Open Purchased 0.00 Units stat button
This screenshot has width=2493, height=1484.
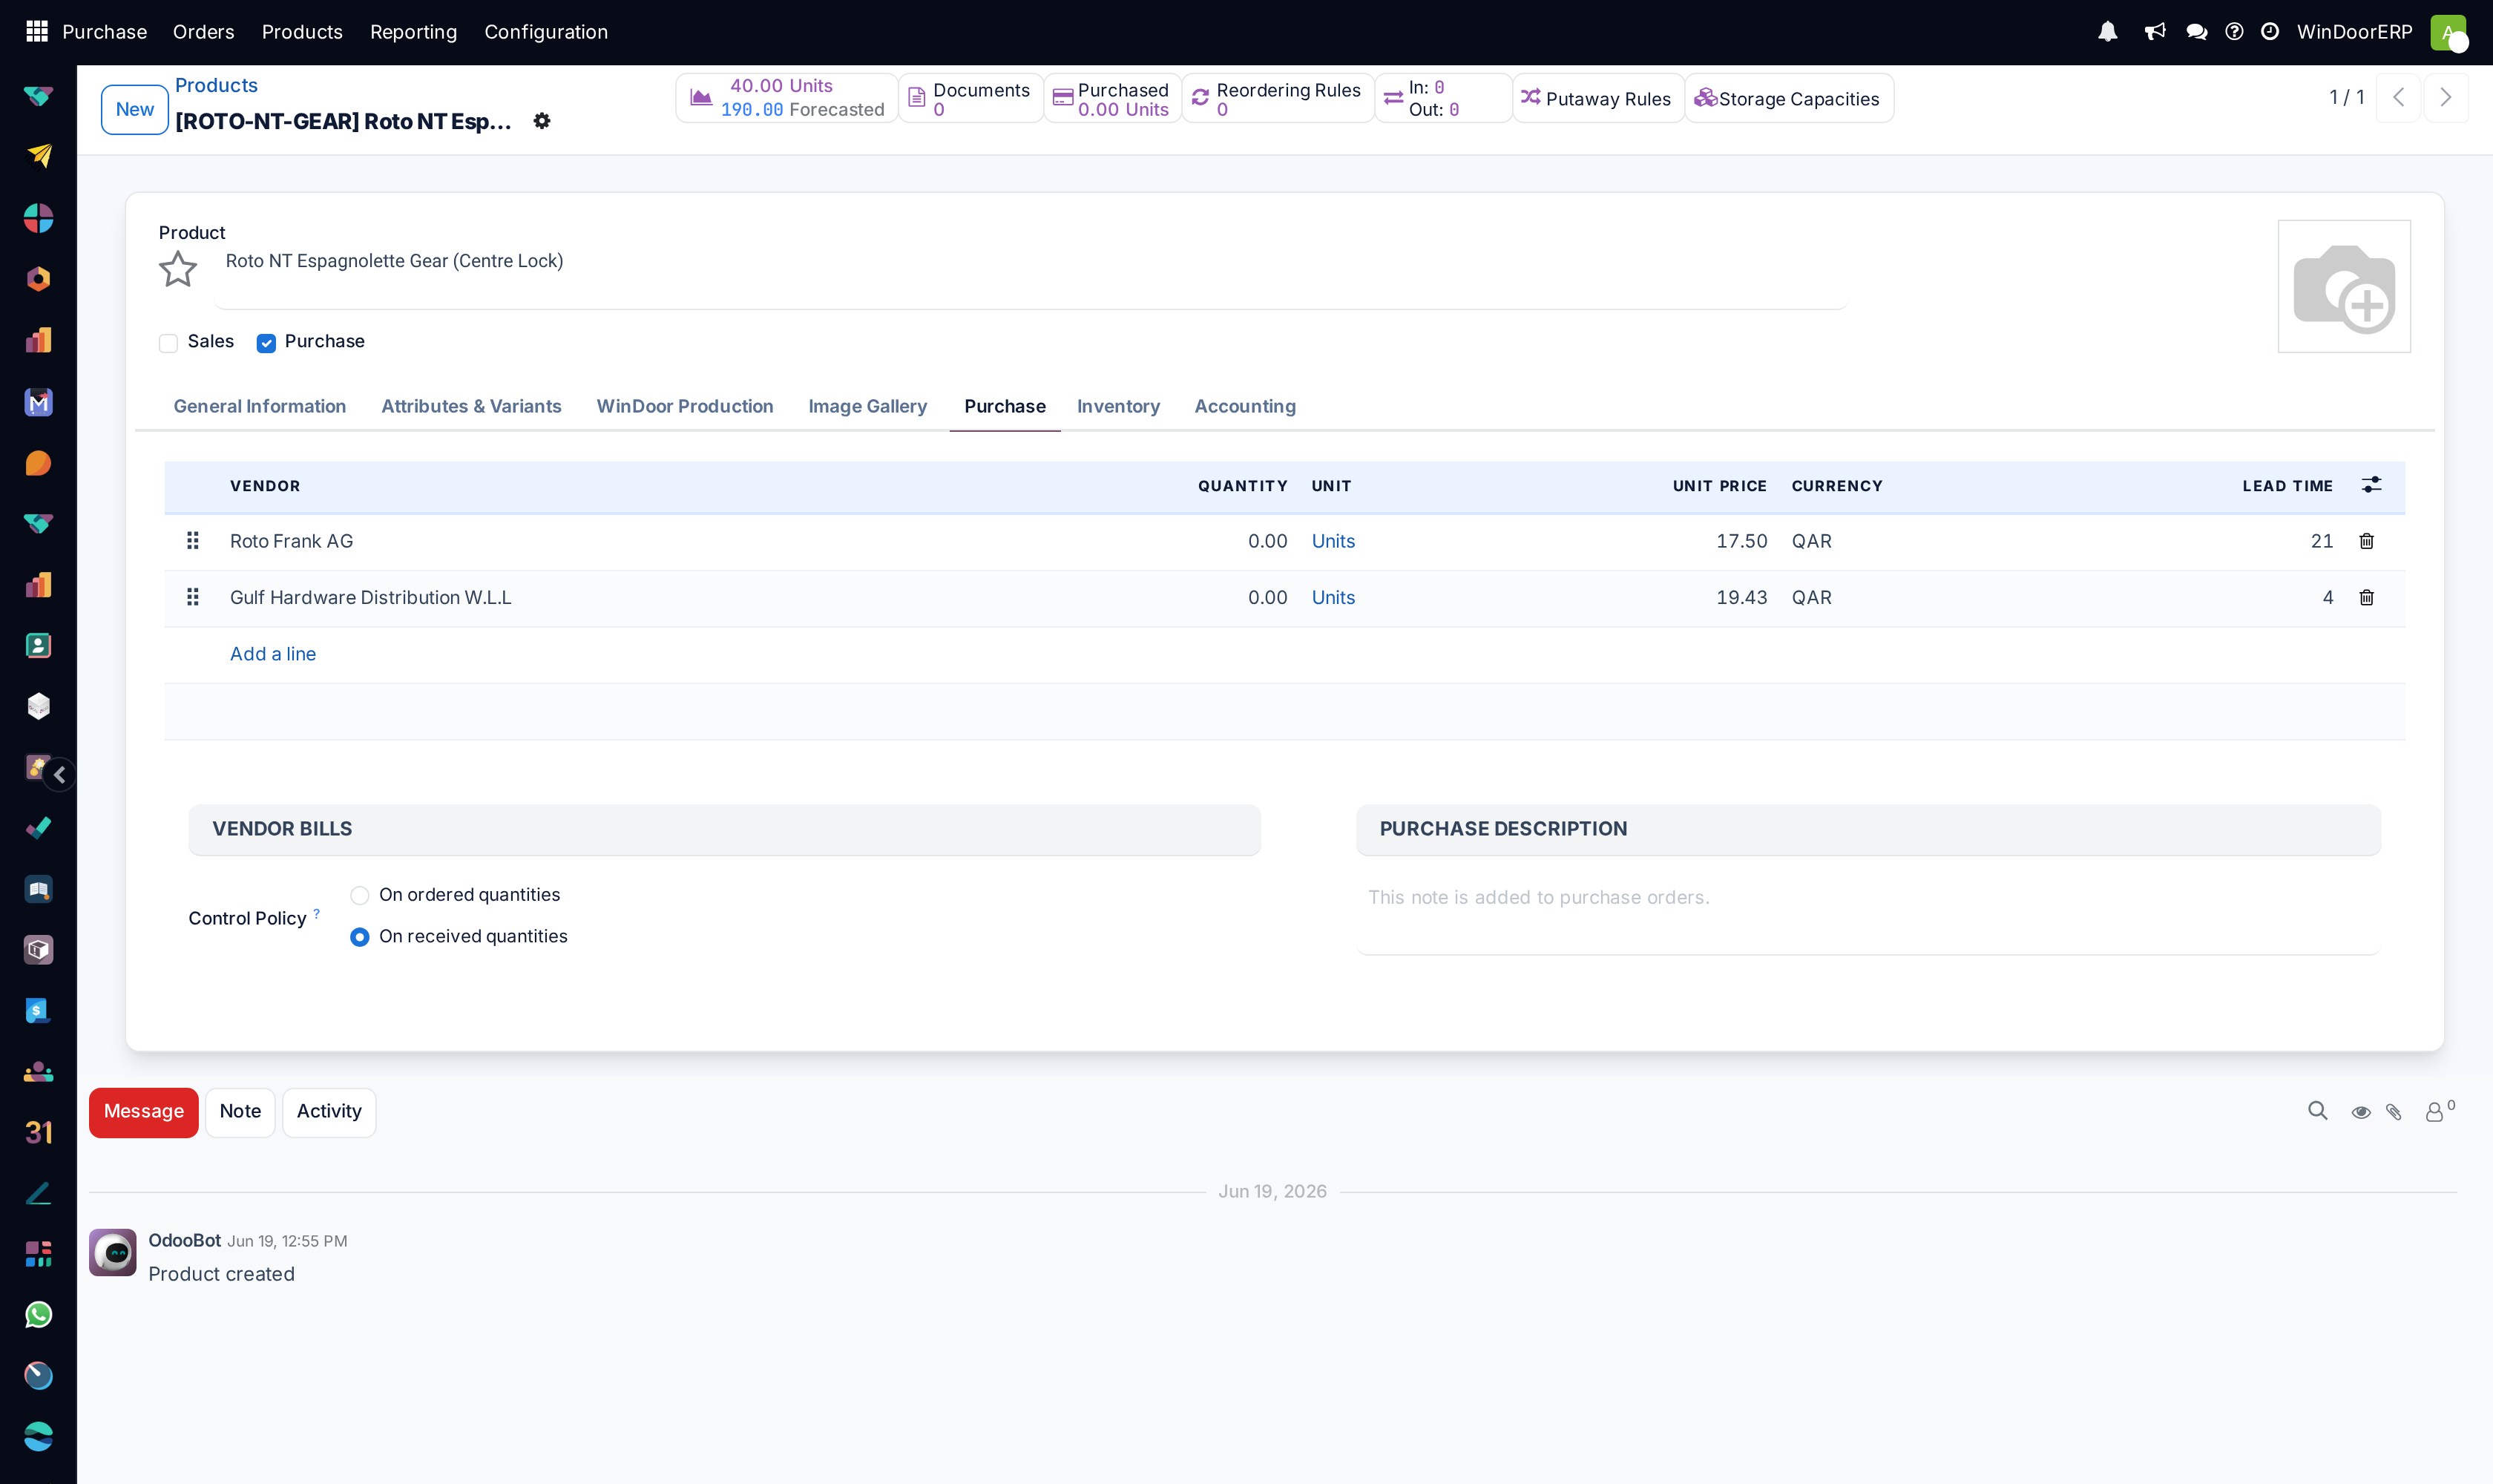(x=1113, y=98)
